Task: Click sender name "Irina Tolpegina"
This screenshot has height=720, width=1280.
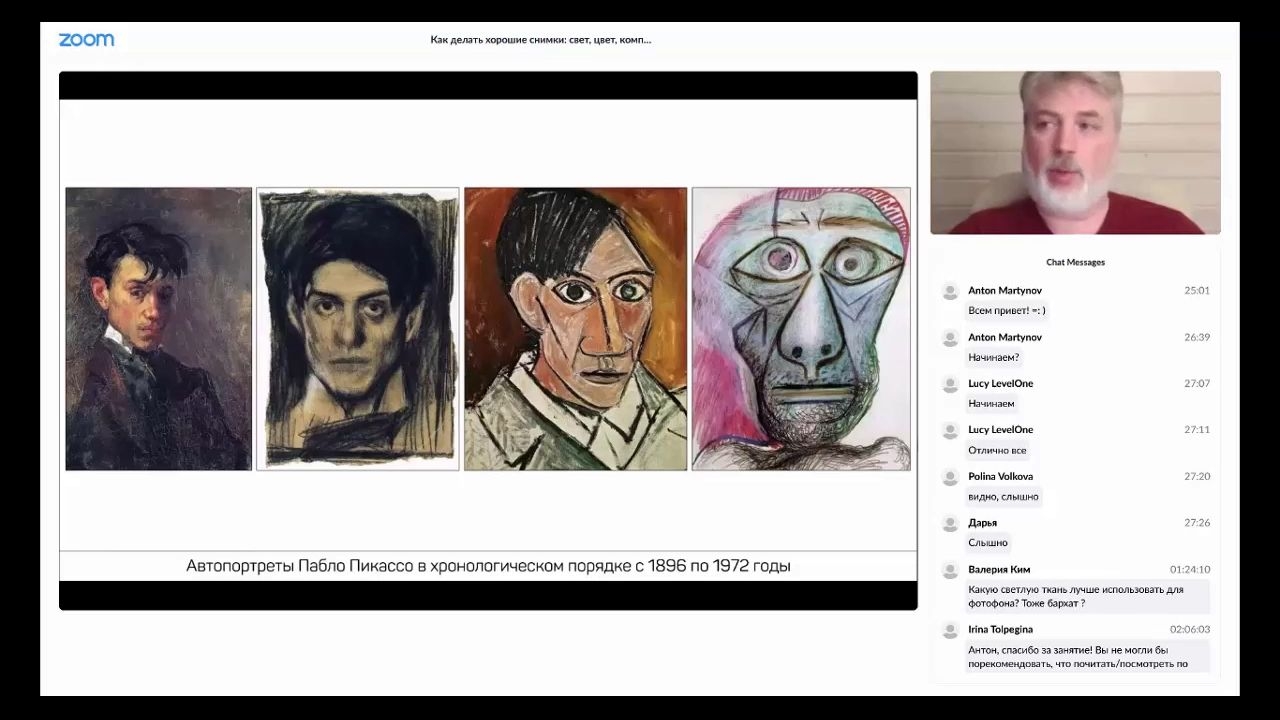Action: click(1001, 630)
